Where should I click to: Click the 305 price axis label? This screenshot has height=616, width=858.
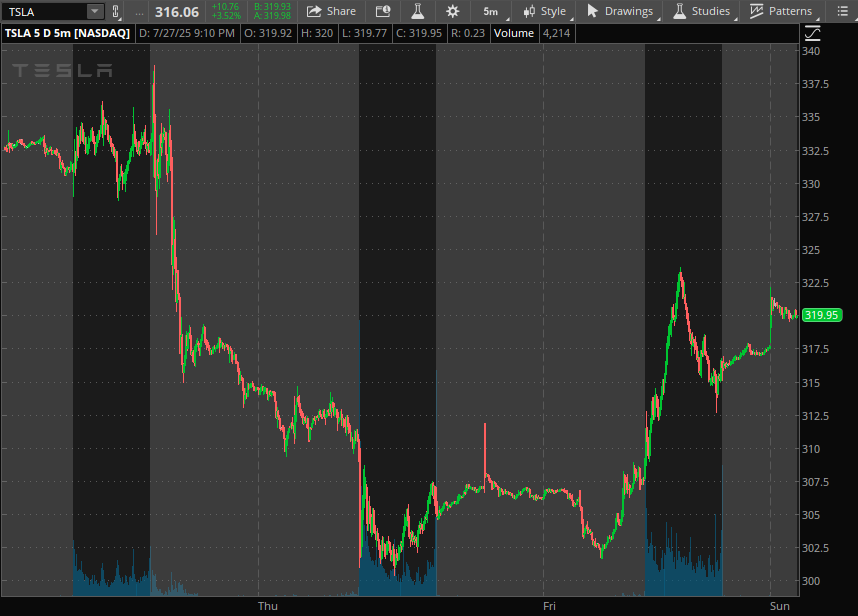pyautogui.click(x=811, y=515)
